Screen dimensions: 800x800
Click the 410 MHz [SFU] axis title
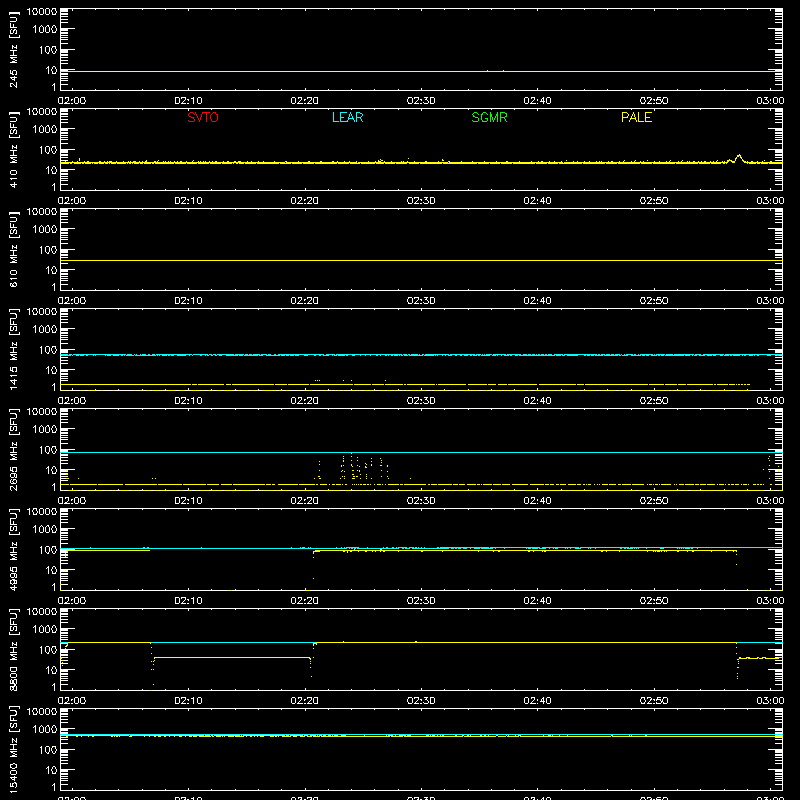13,150
